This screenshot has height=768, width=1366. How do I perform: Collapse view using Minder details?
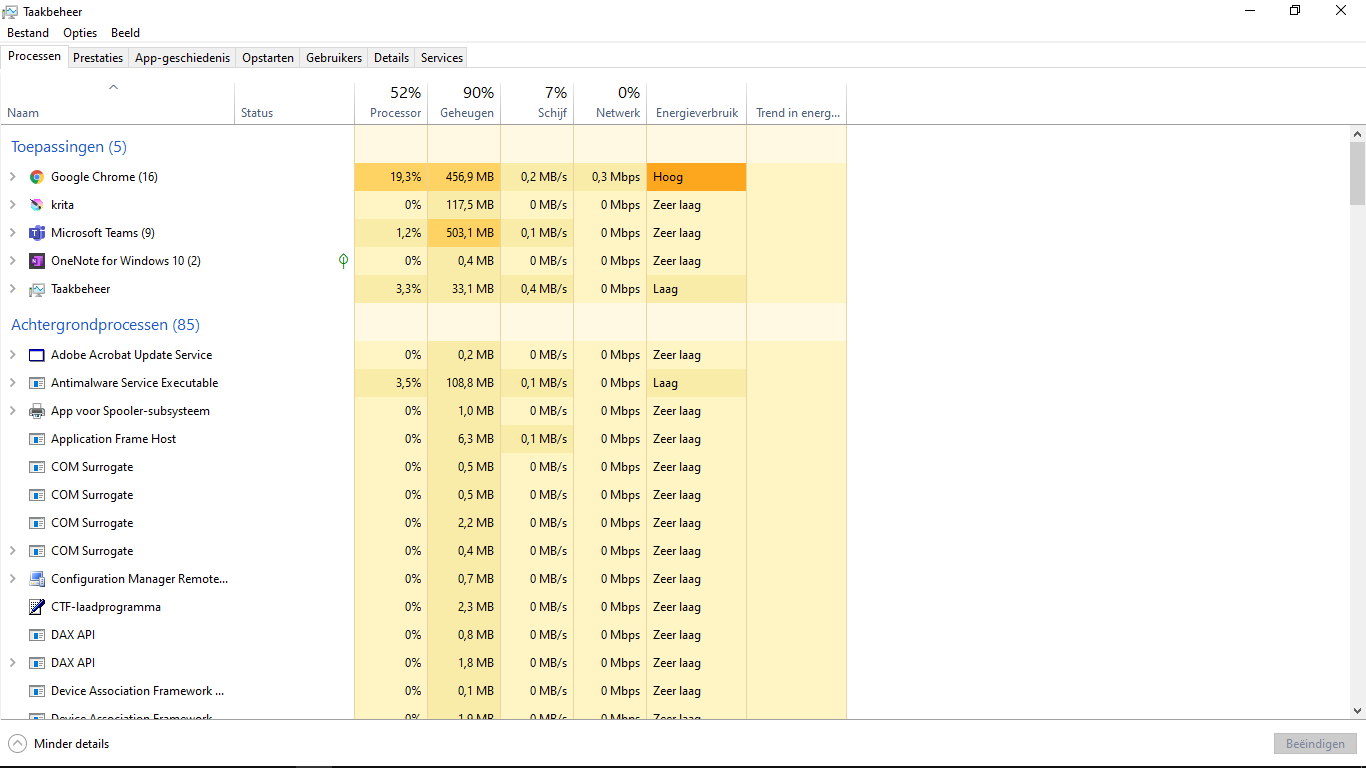tap(58, 744)
